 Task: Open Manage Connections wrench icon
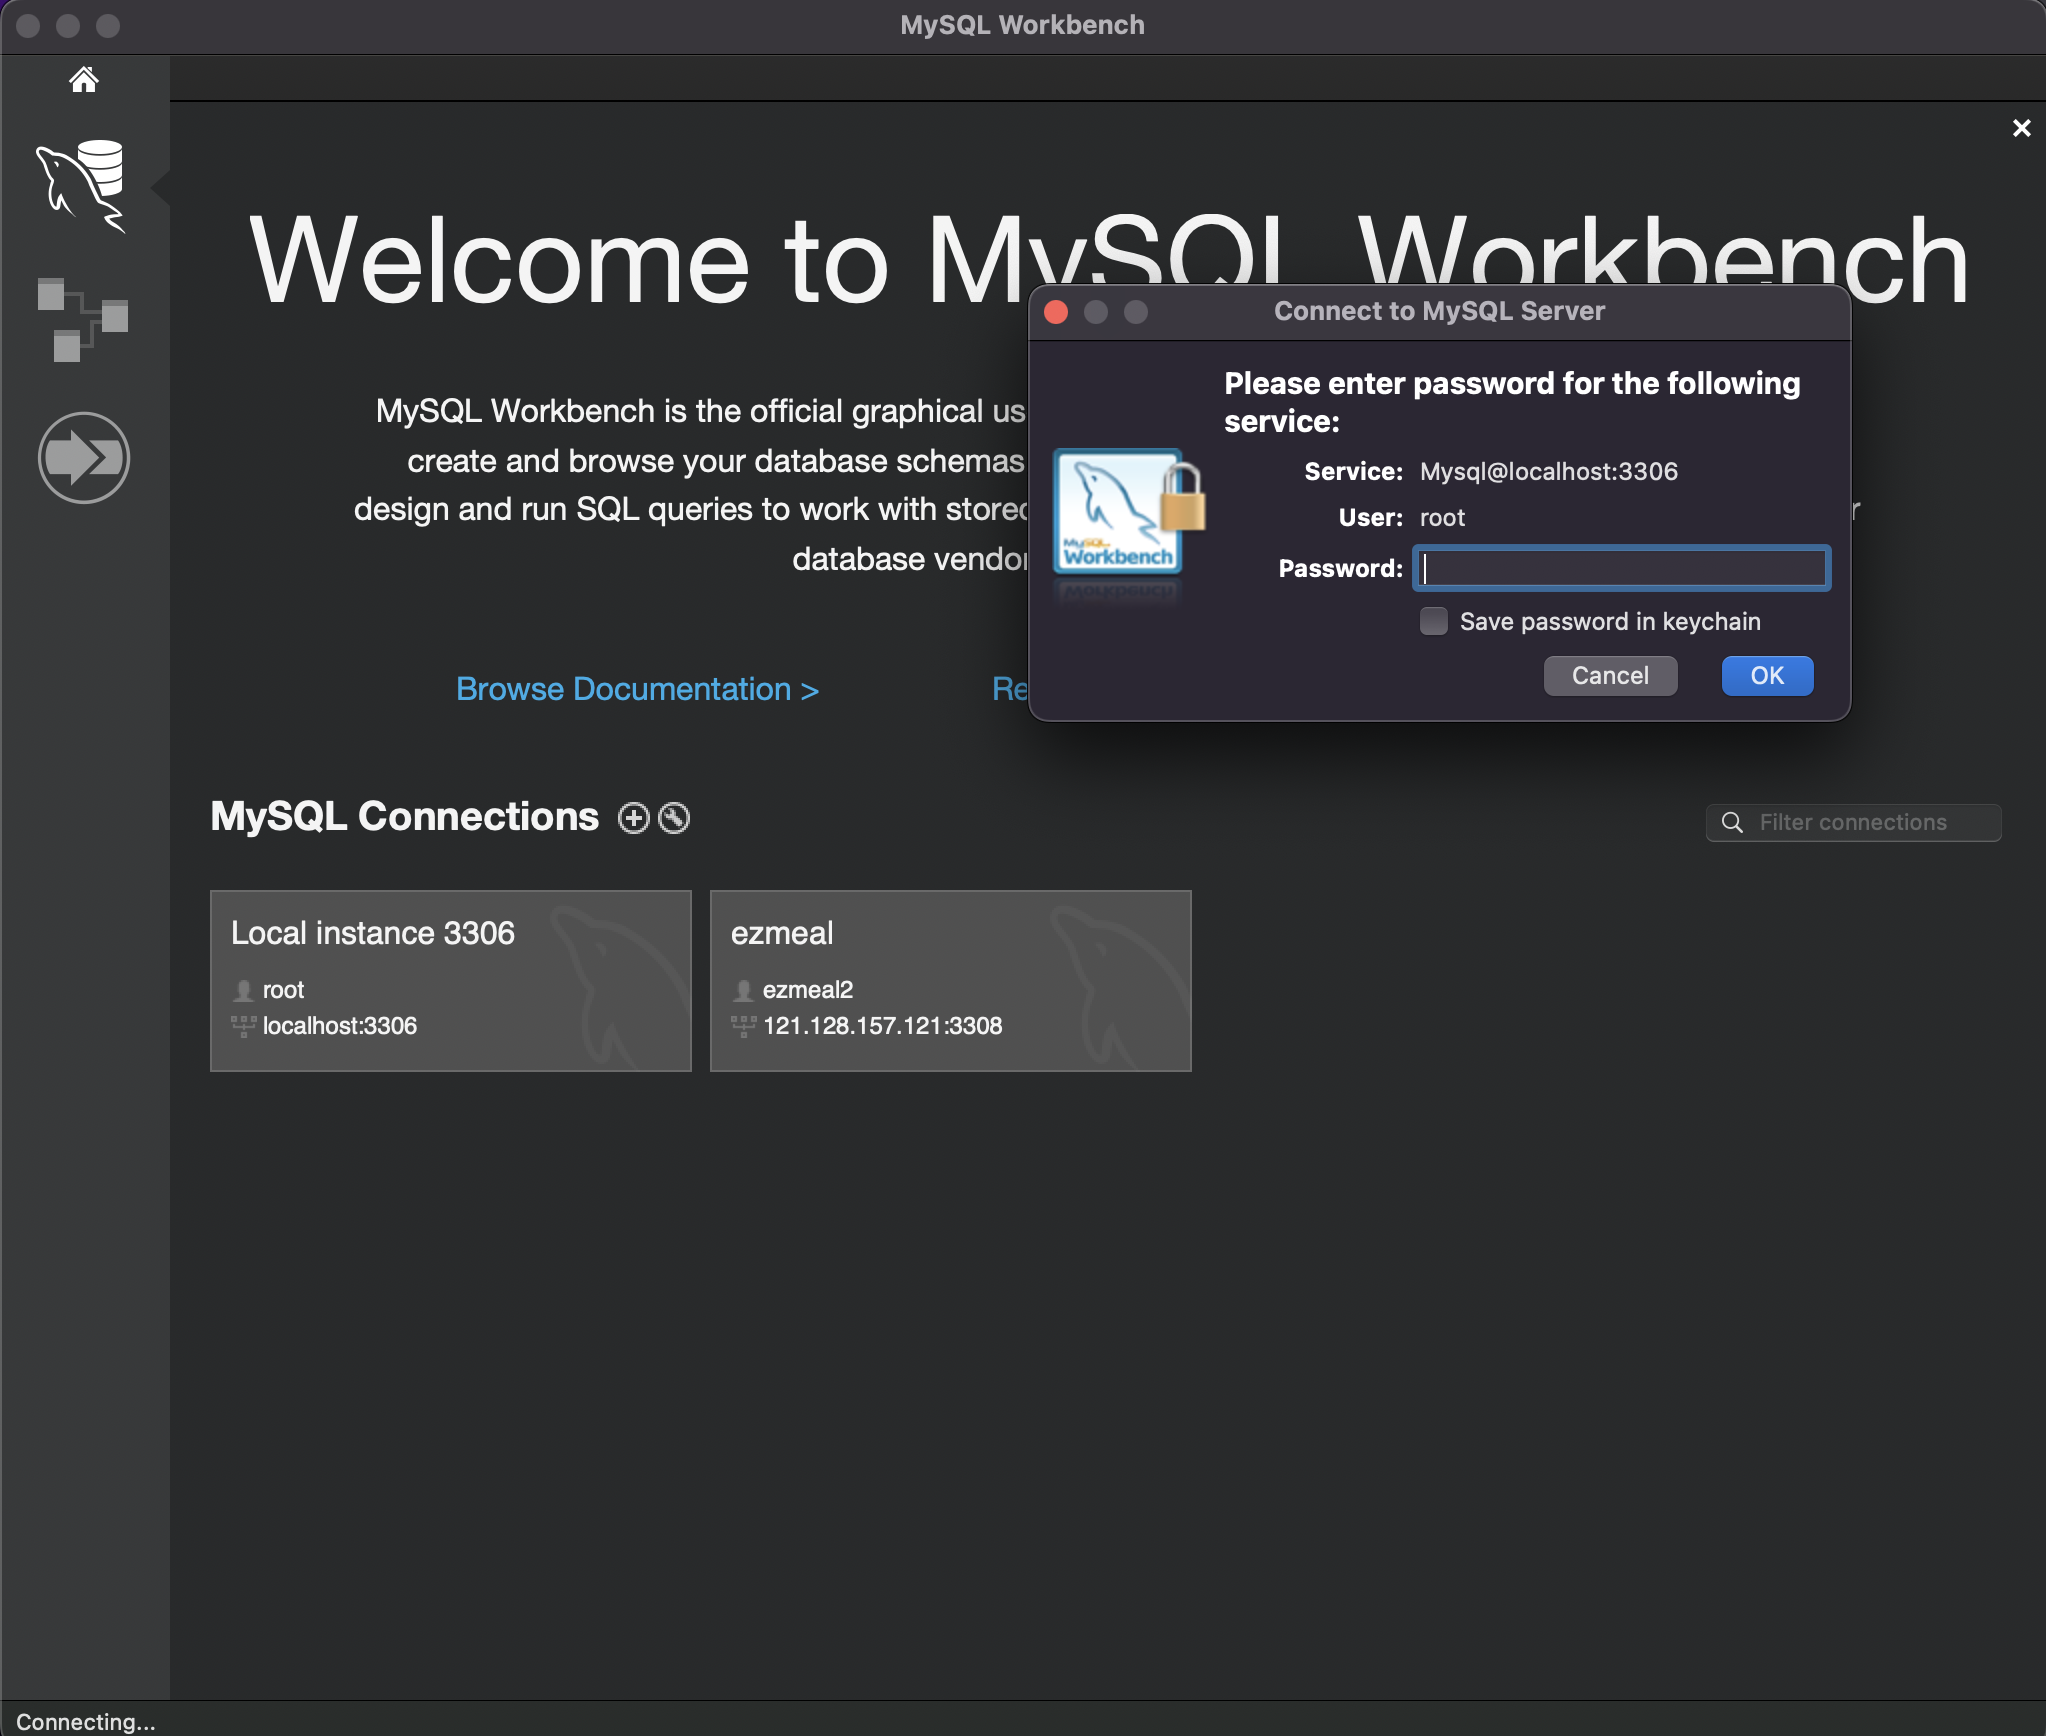pos(675,818)
